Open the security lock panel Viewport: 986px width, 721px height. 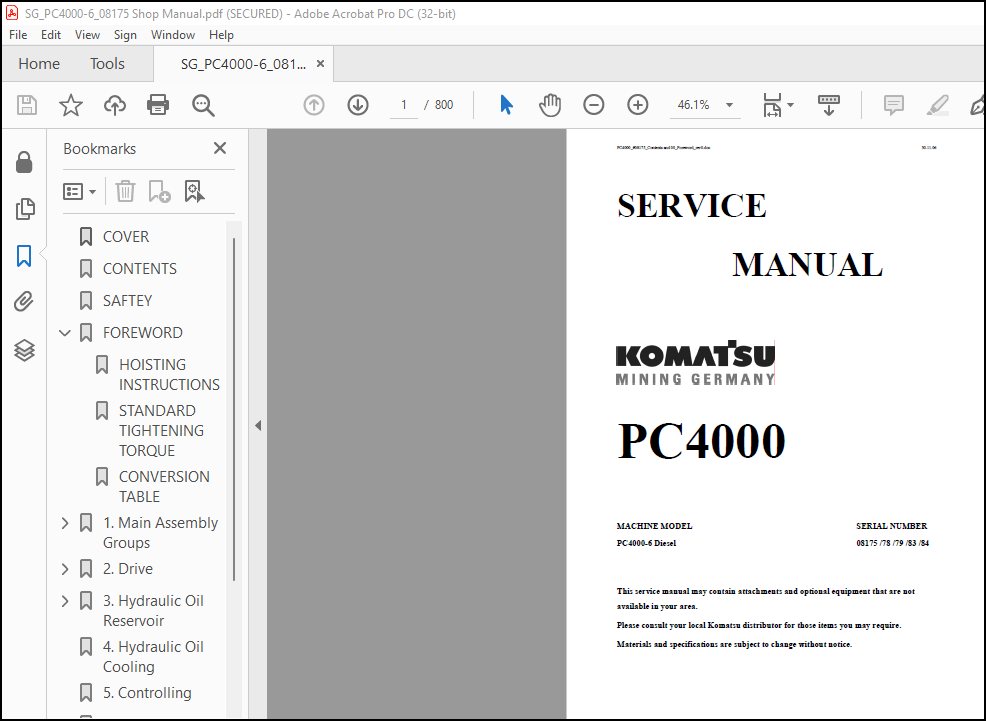click(24, 162)
